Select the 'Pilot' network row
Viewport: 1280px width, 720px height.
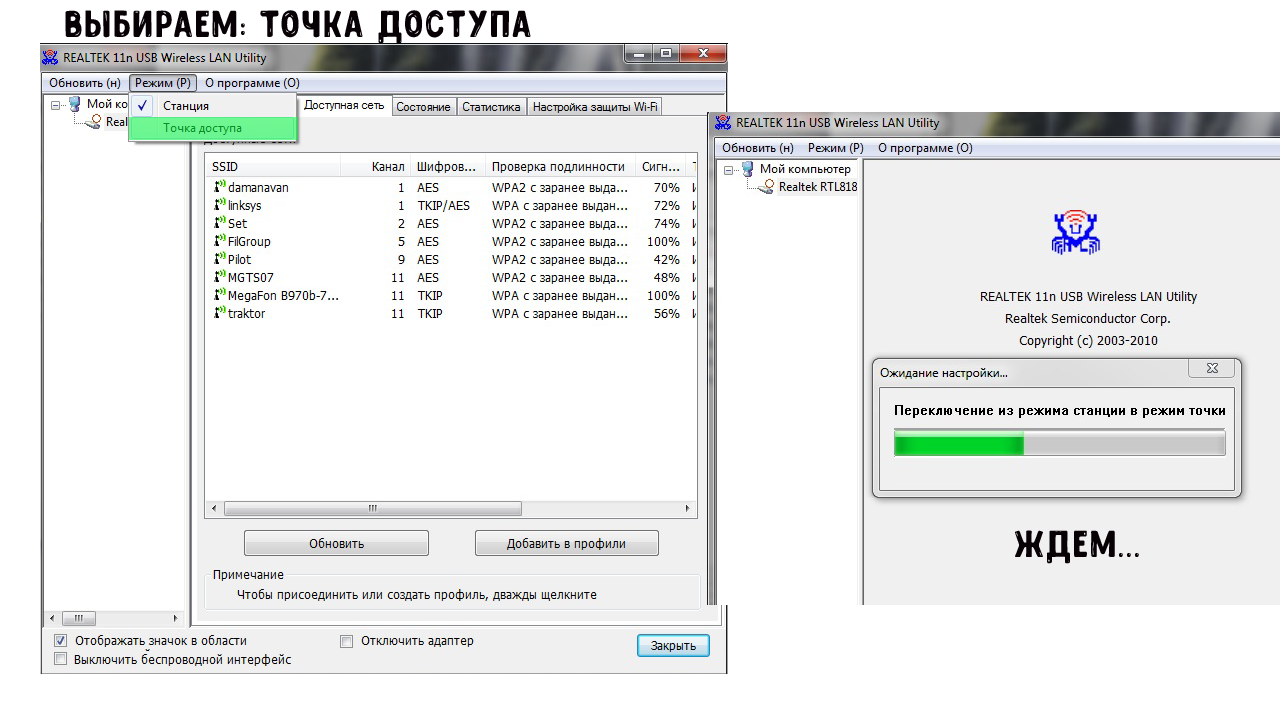pos(451,259)
